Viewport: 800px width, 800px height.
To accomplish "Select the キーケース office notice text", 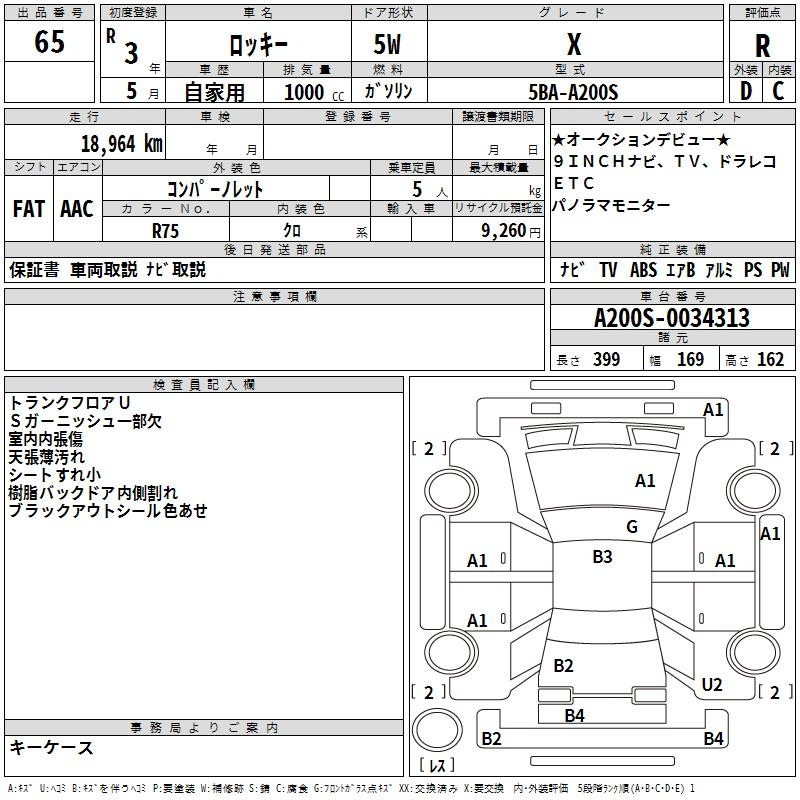I will tap(52, 747).
